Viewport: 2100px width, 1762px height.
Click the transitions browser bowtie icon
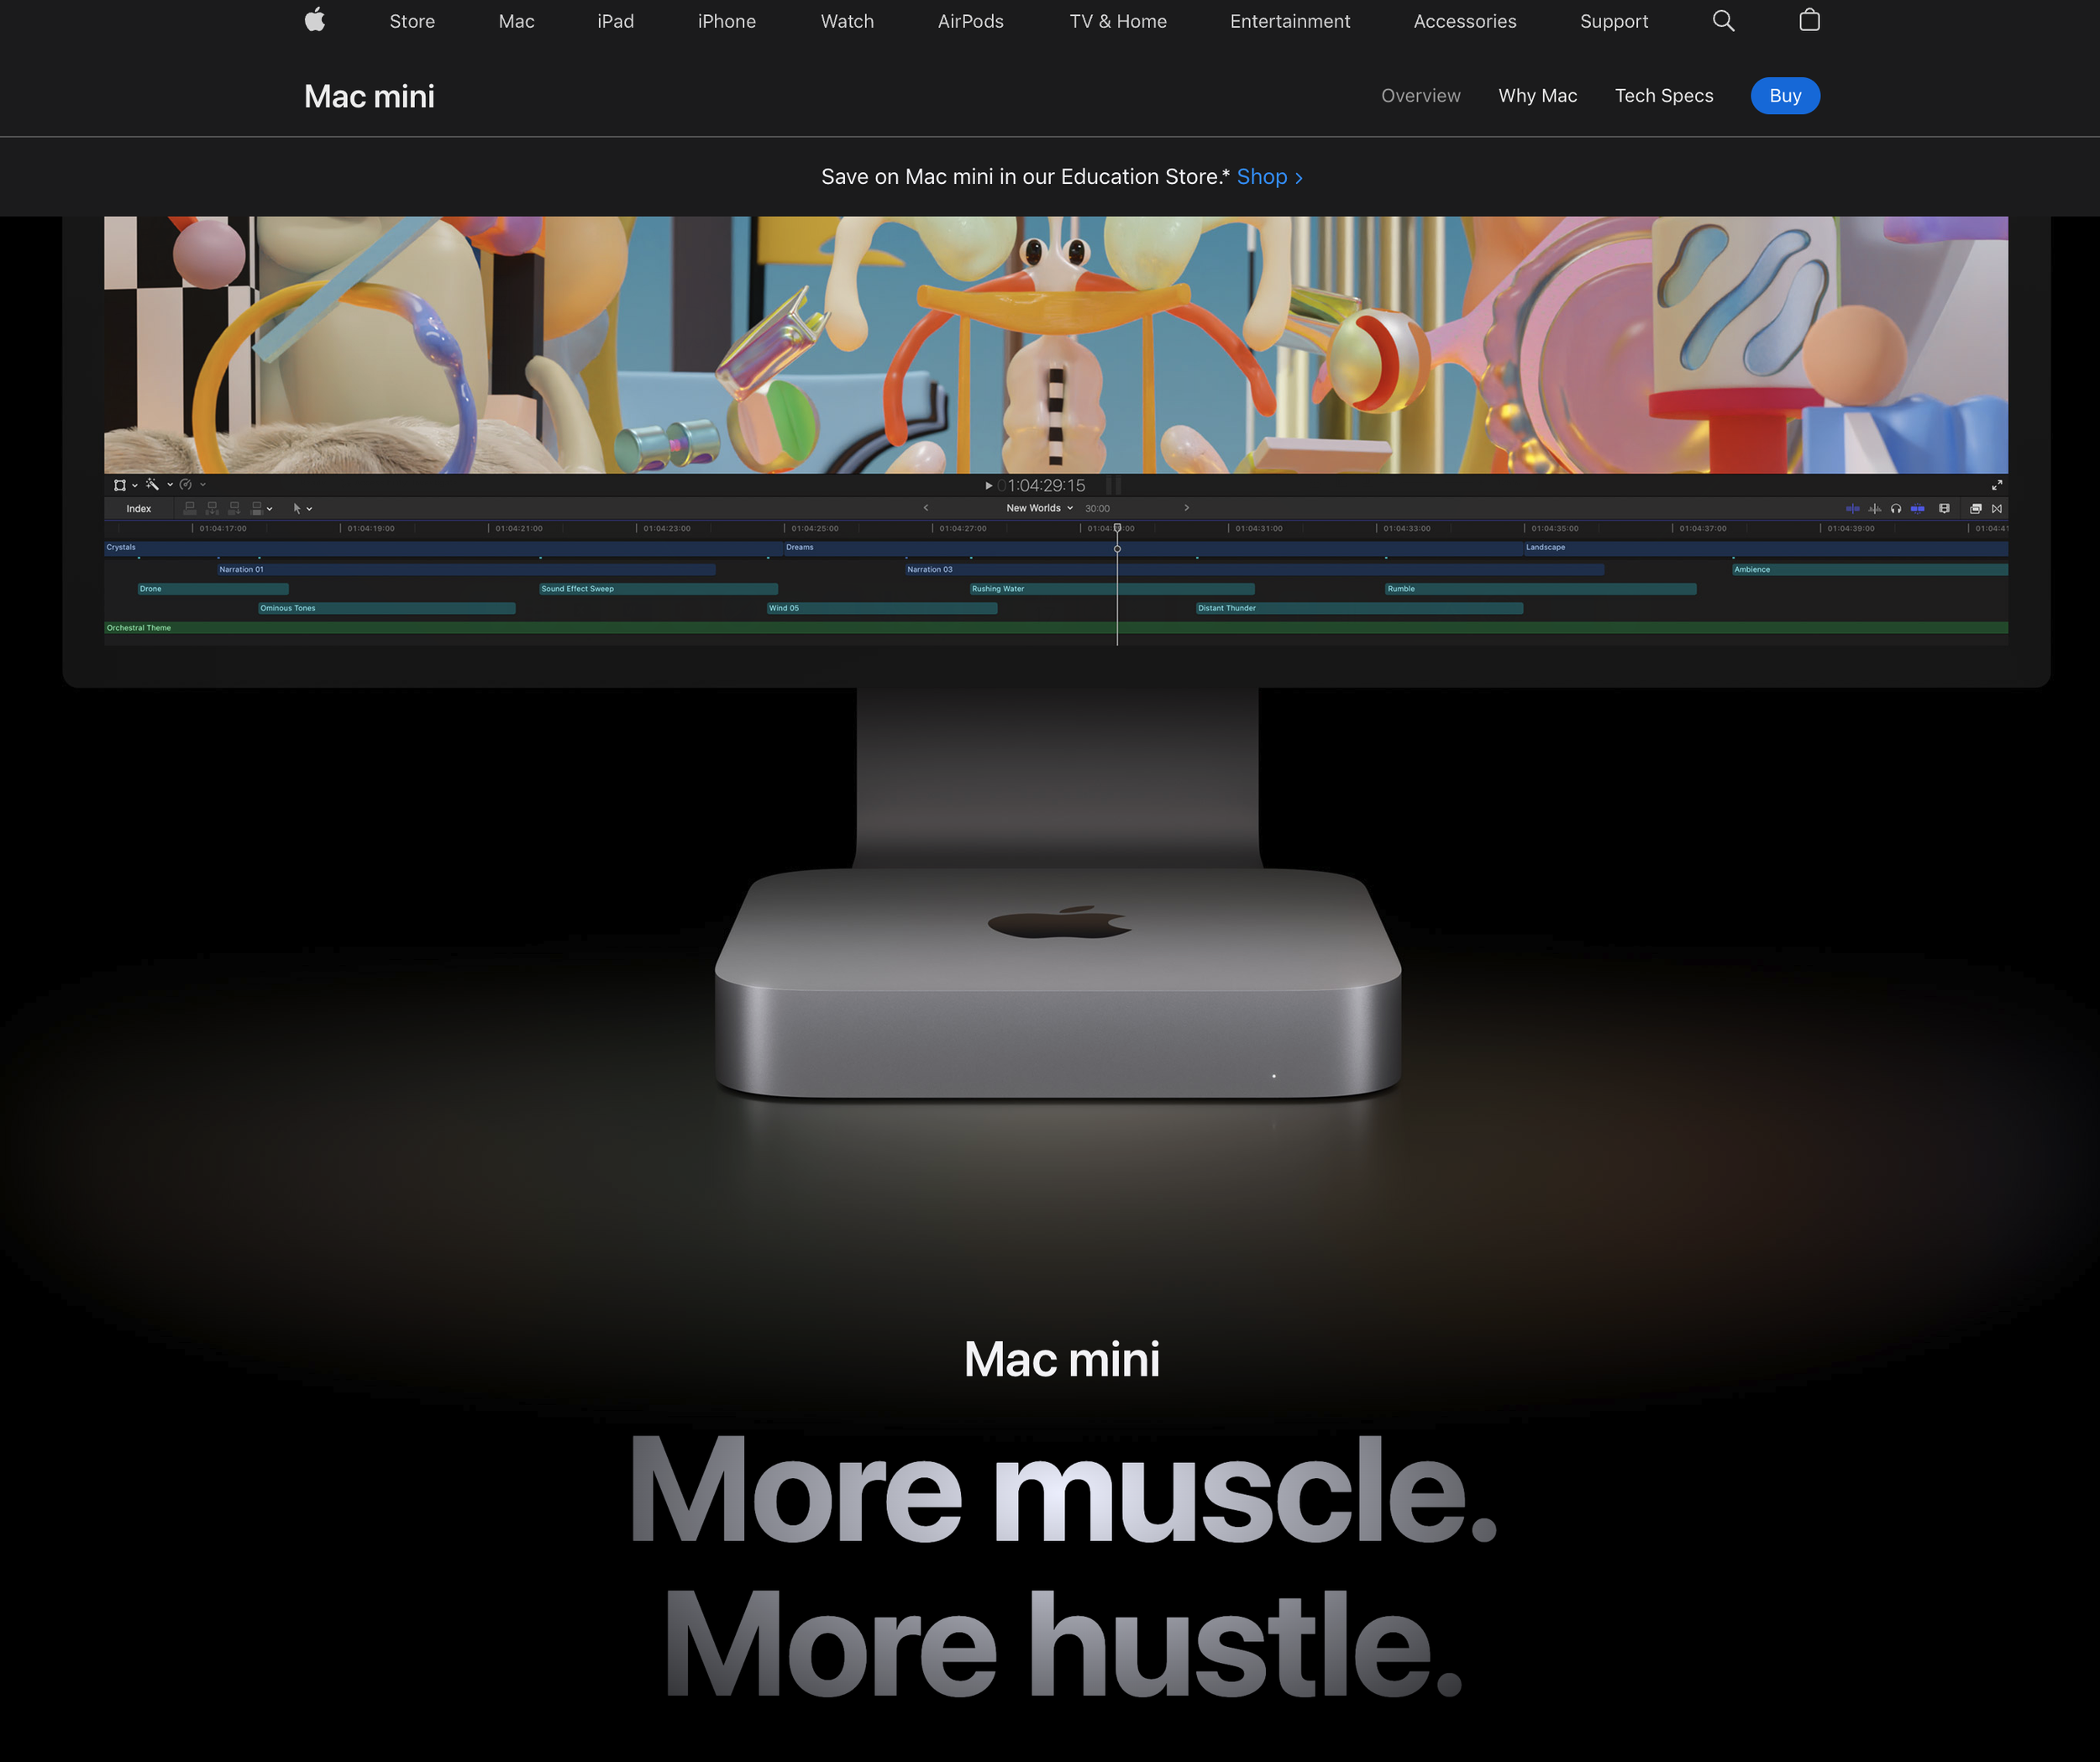click(x=1997, y=509)
